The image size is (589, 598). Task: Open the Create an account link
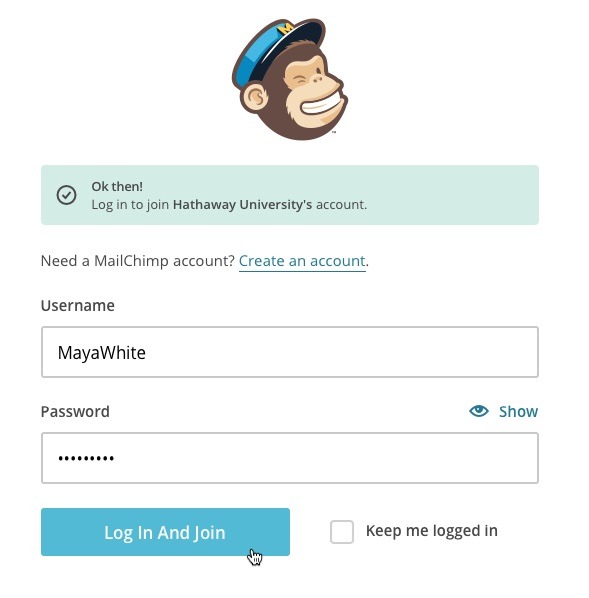[x=302, y=261]
